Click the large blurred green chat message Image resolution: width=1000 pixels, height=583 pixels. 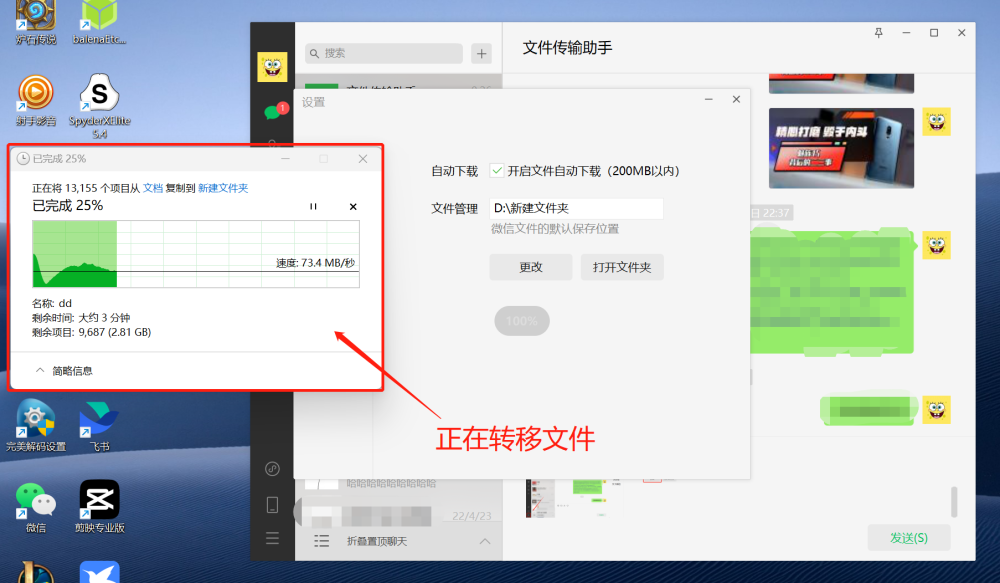tap(832, 291)
